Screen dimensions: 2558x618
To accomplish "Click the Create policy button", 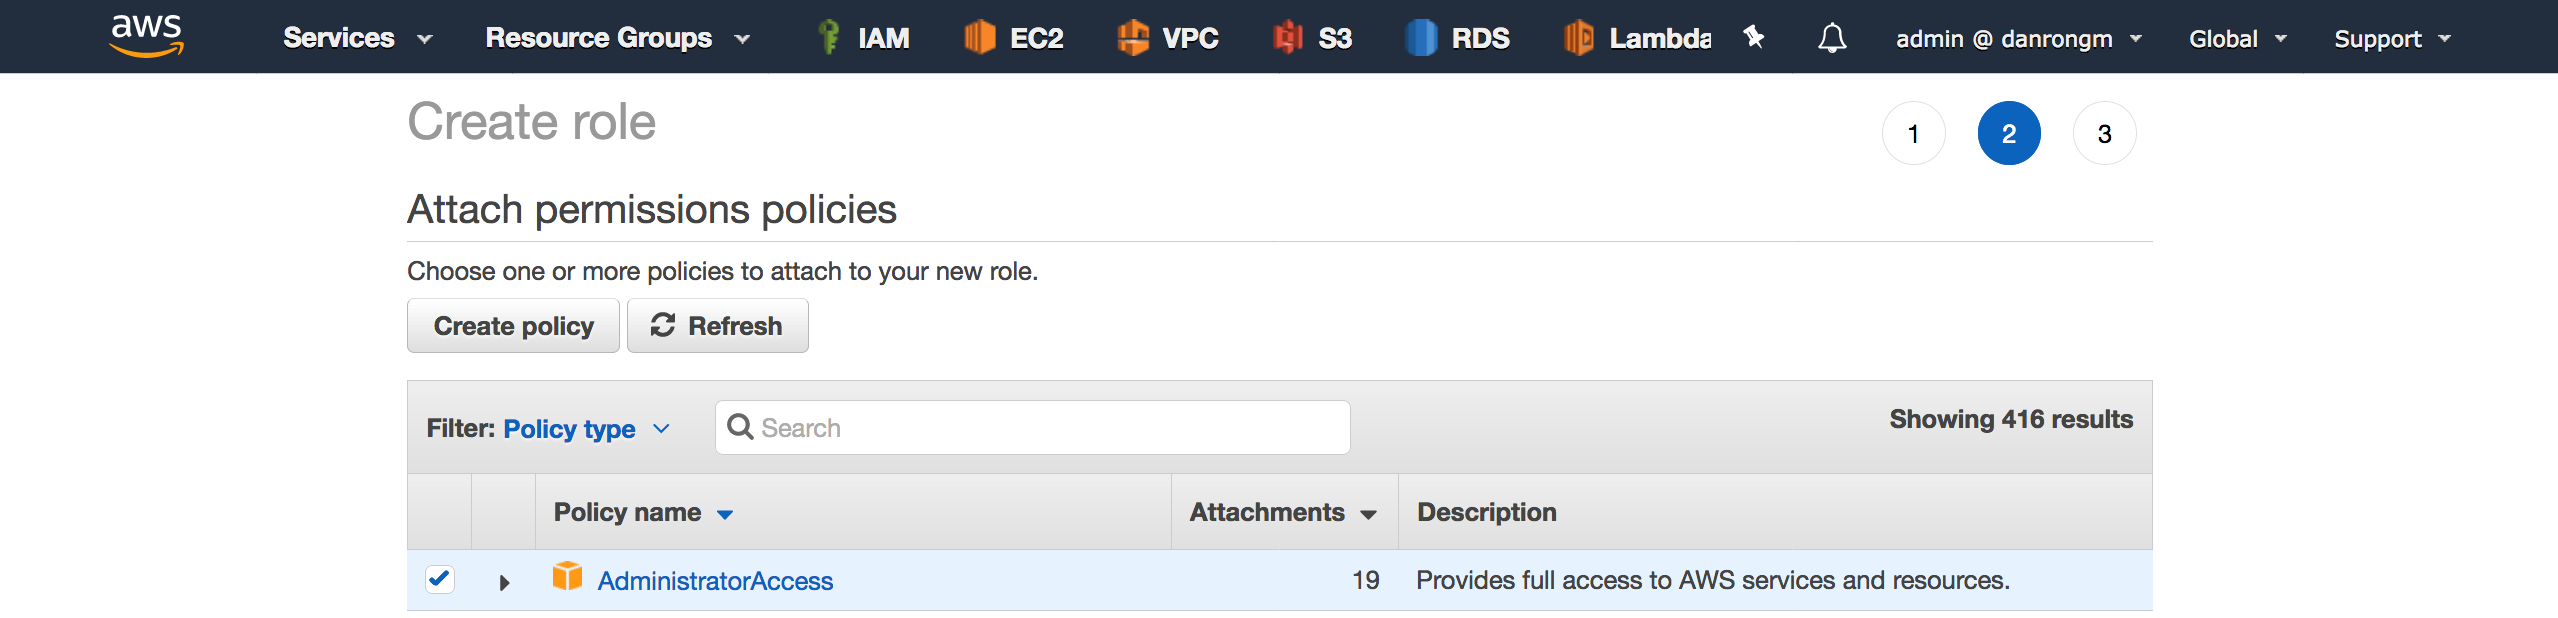I will (x=513, y=326).
